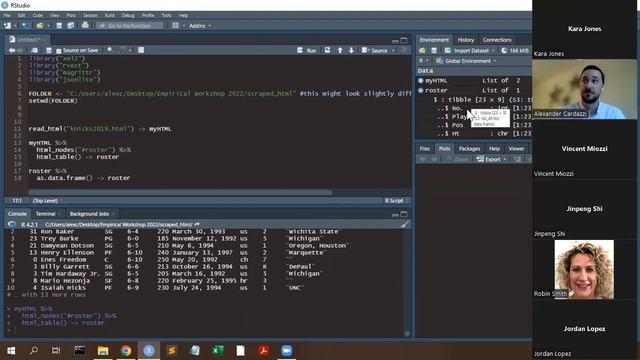Save workspace in Environment pane
This screenshot has width=640, height=360.
coord(434,51)
